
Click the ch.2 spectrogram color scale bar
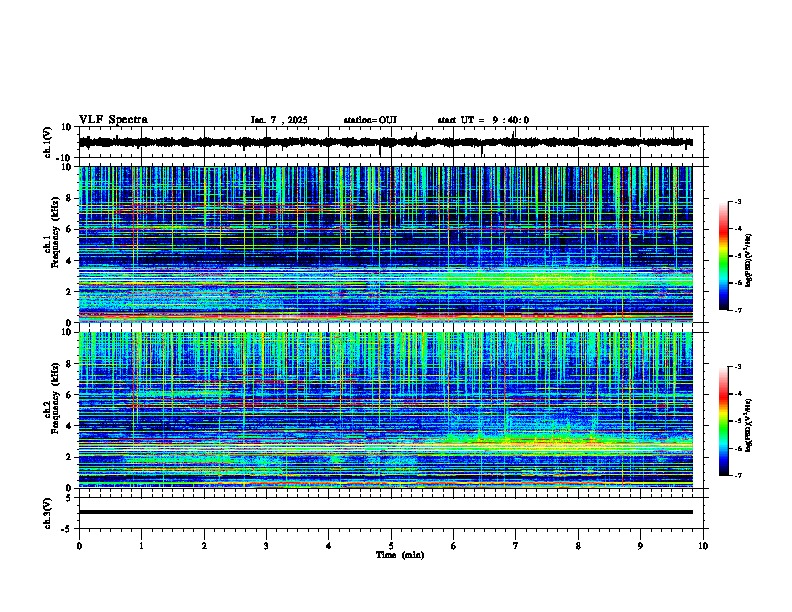[724, 421]
